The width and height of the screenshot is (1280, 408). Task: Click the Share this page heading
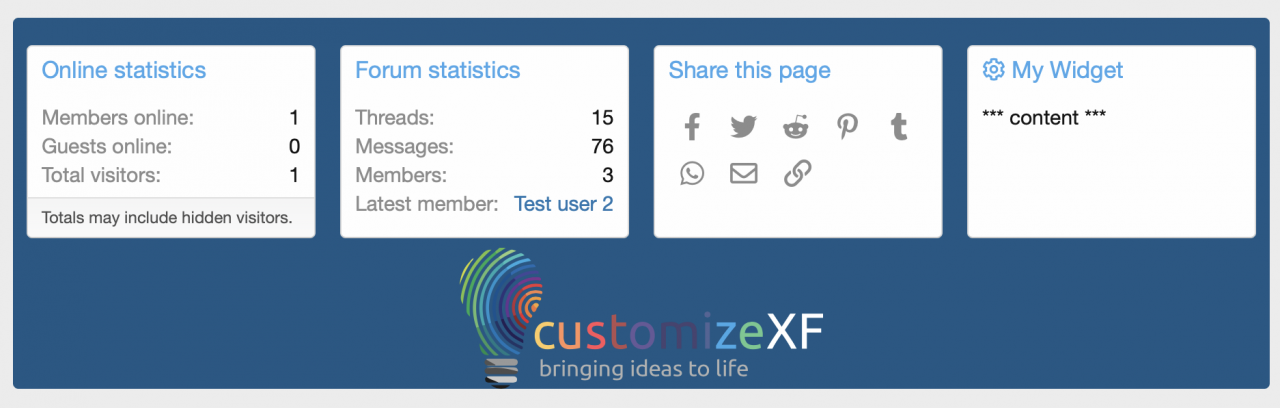pyautogui.click(x=750, y=70)
